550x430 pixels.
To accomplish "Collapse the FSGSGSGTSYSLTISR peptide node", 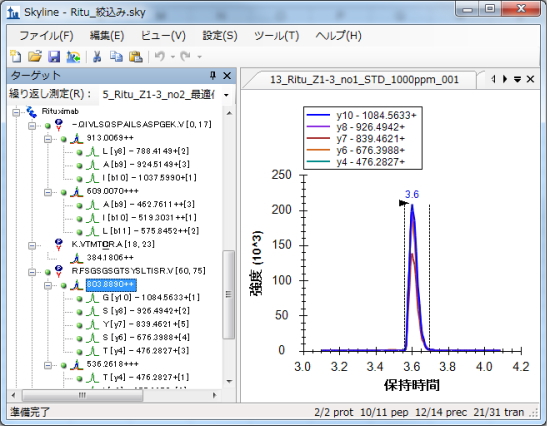I will pos(32,272).
